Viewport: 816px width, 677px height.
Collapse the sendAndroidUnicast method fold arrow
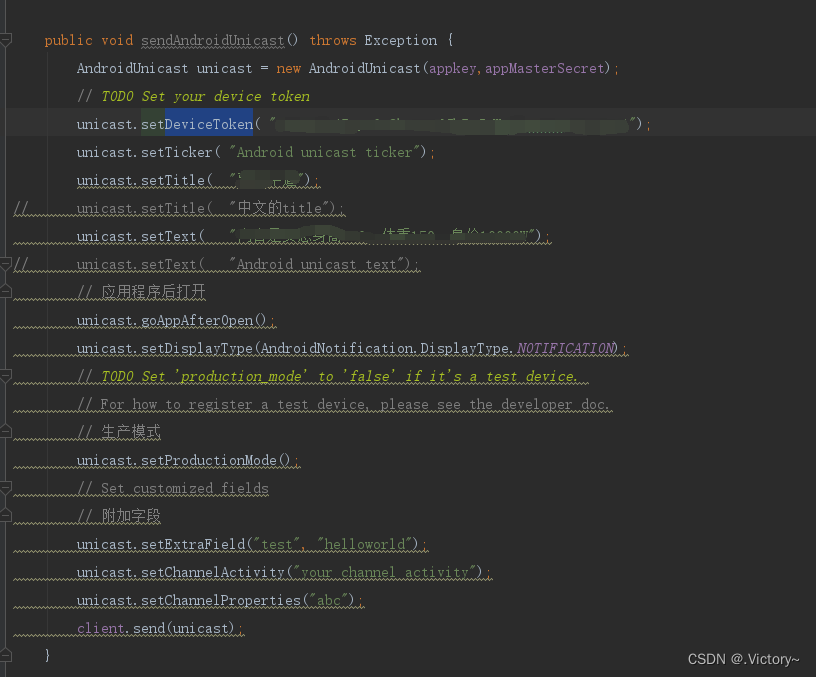click(x=8, y=40)
